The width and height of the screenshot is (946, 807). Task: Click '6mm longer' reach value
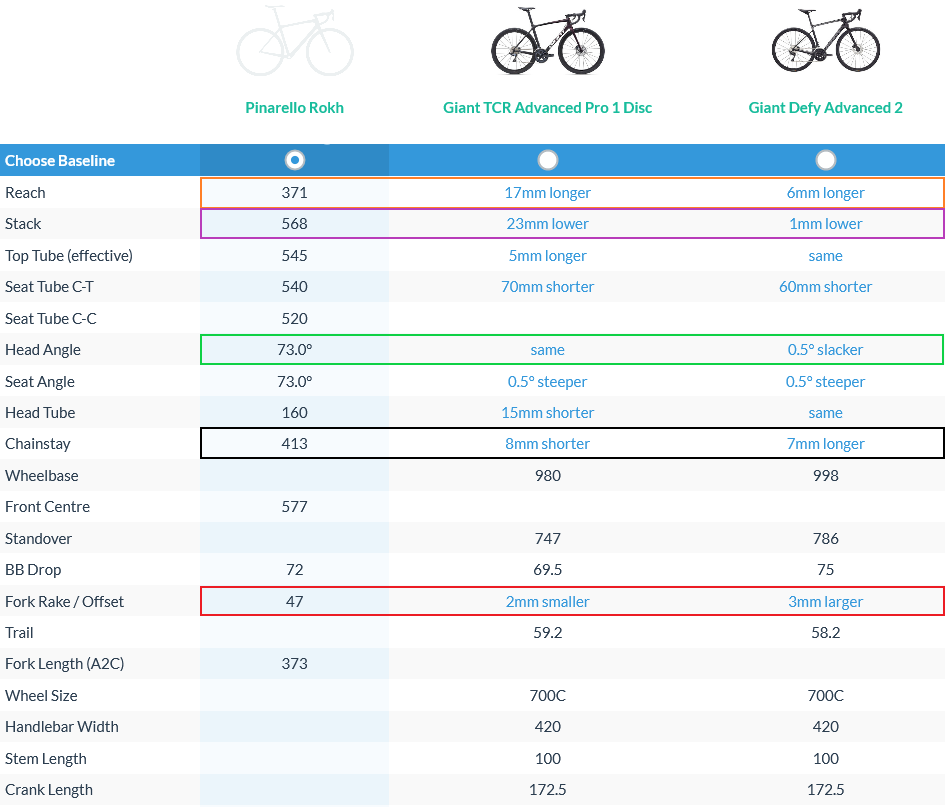pyautogui.click(x=825, y=192)
